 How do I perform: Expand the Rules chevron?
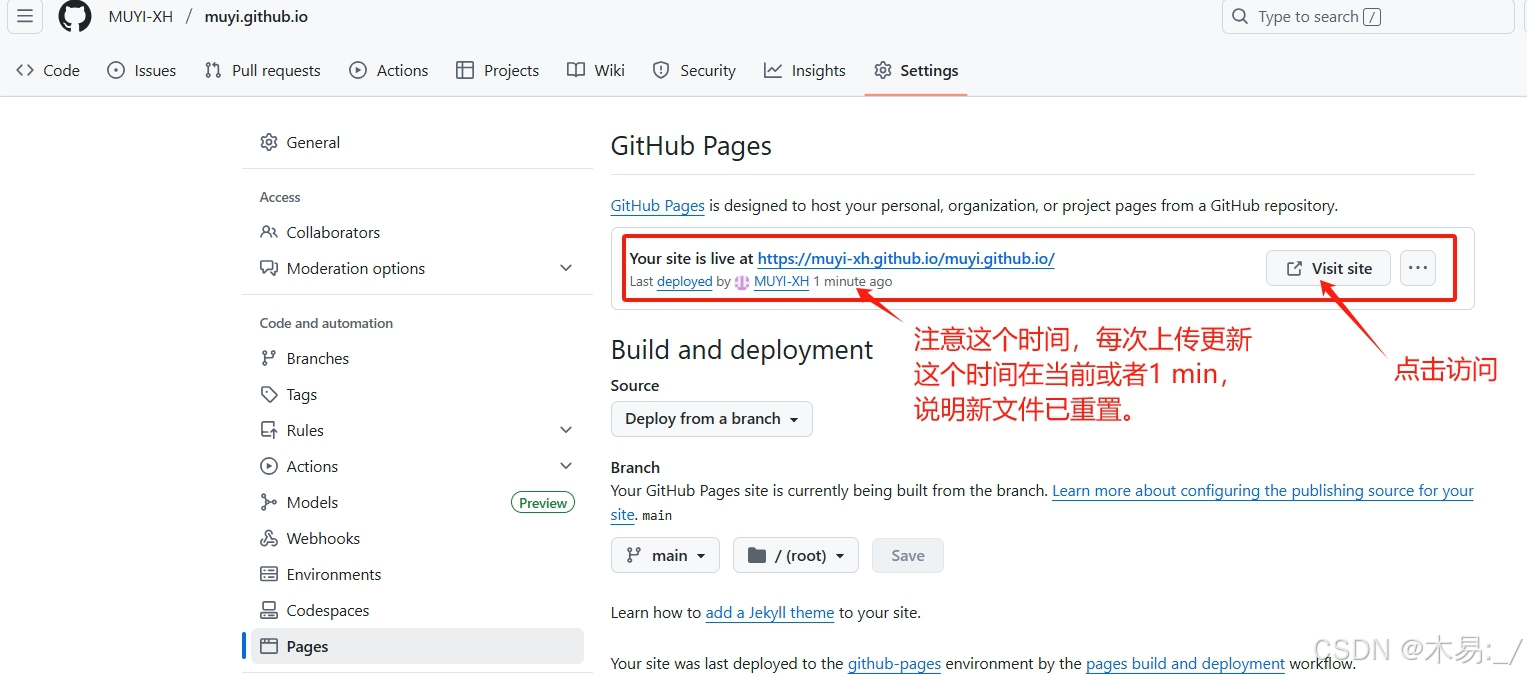(566, 430)
